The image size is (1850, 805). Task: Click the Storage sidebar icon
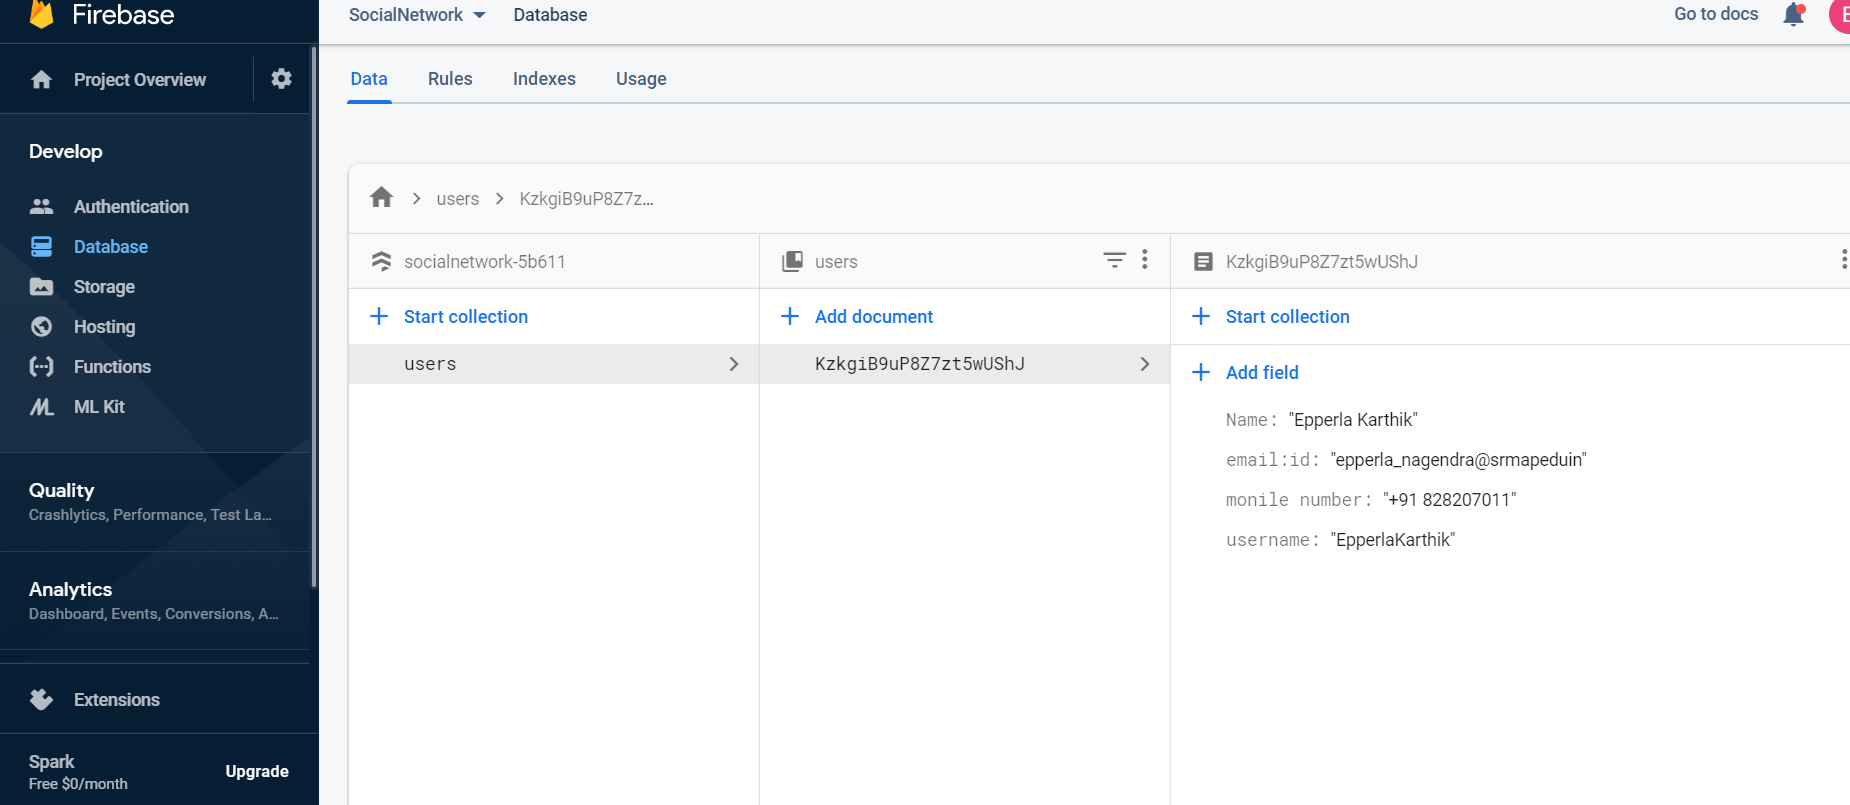(42, 287)
